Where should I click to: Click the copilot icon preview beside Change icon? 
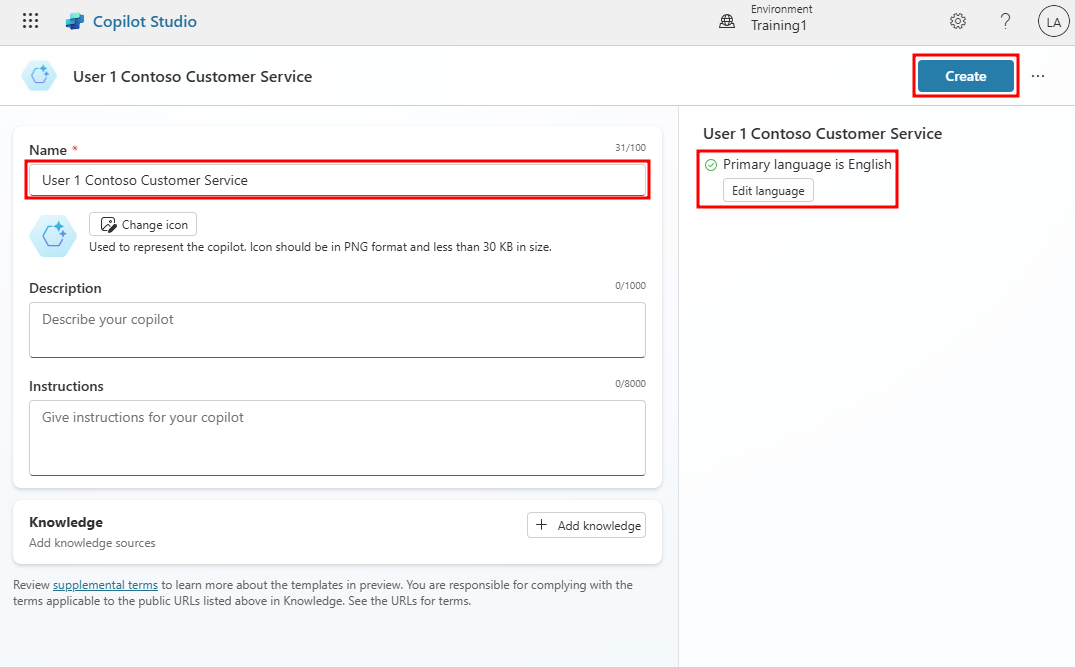(53, 236)
